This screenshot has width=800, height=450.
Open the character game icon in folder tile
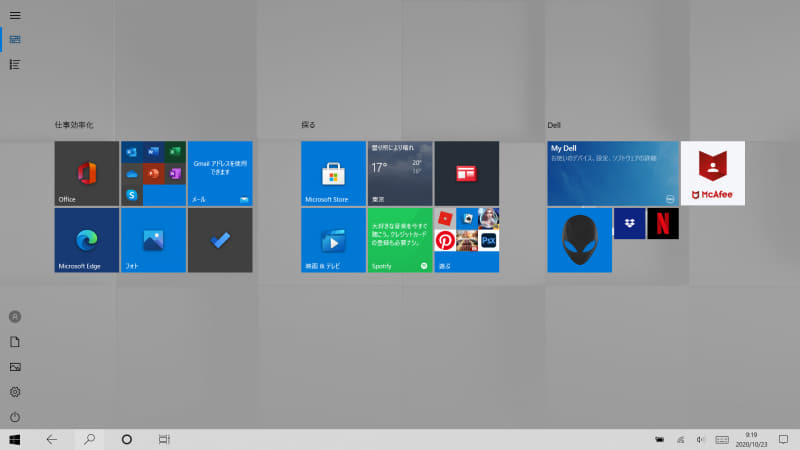pos(488,218)
